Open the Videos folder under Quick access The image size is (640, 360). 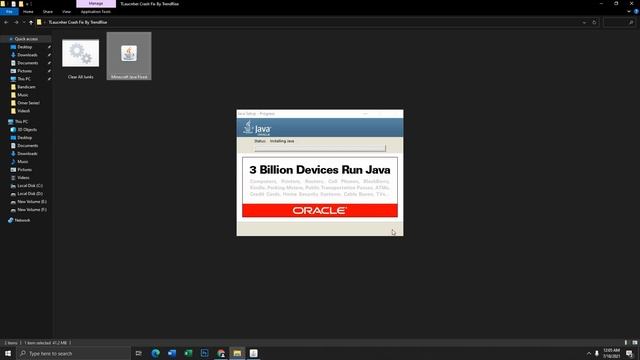tap(23, 111)
